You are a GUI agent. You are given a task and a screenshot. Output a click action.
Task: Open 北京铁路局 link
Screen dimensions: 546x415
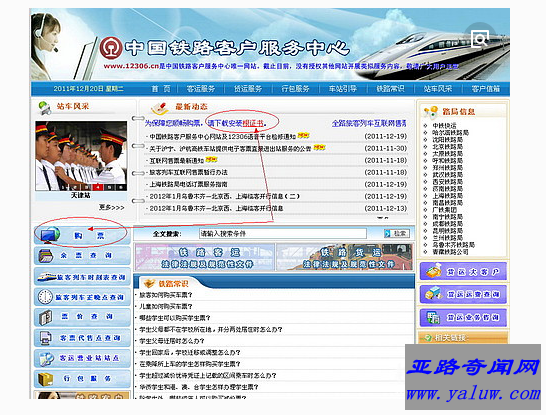(447, 147)
